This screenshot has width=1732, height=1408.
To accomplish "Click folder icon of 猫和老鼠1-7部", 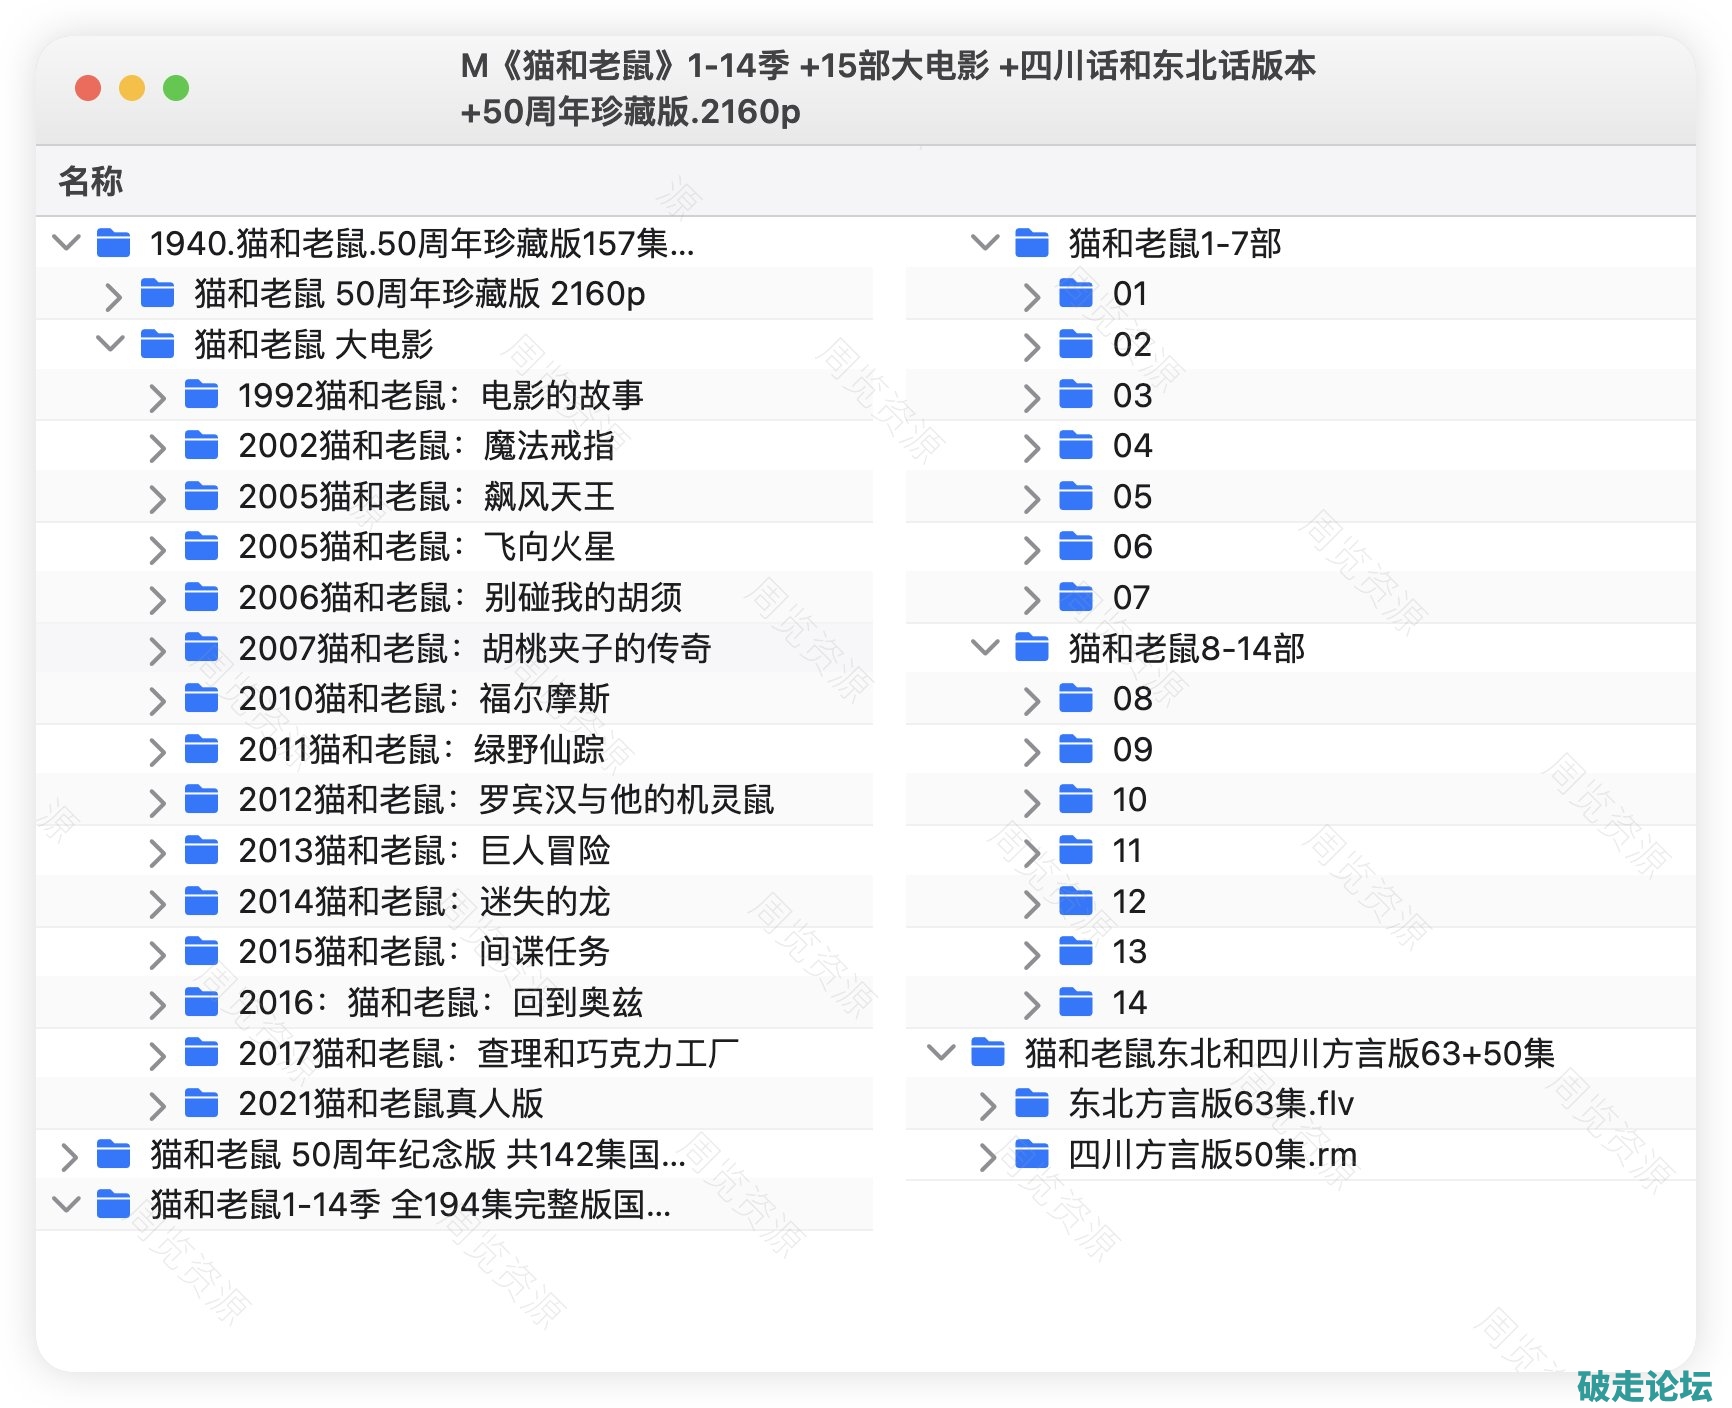I will click(x=1031, y=243).
